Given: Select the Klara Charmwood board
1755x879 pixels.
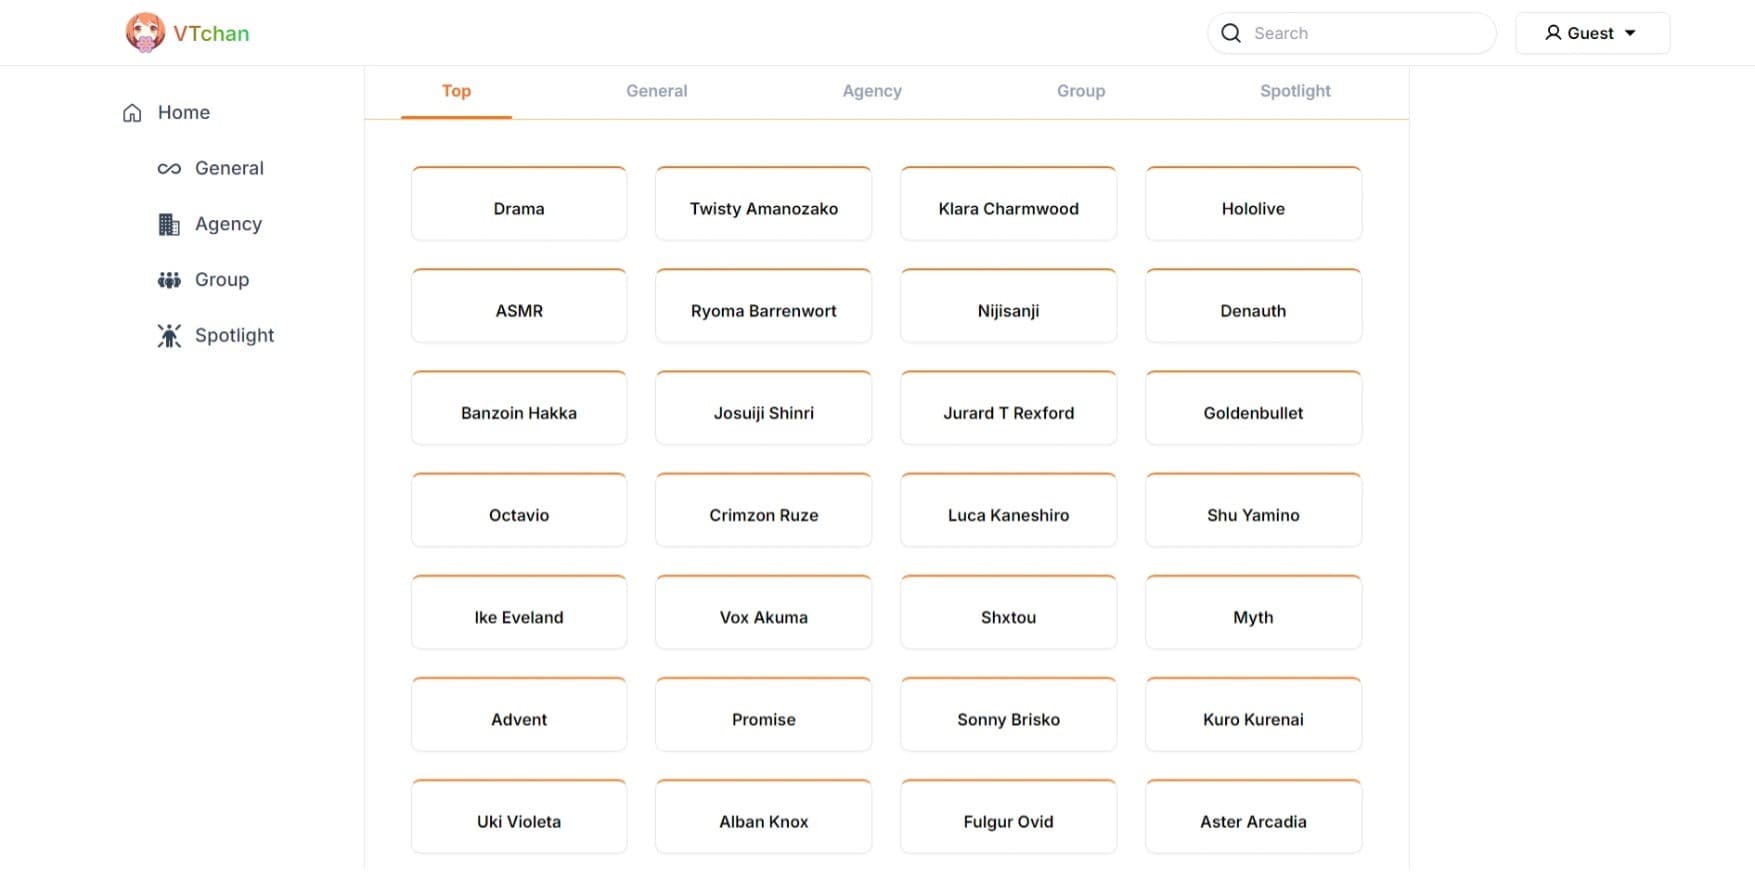Looking at the screenshot, I should pos(1008,204).
